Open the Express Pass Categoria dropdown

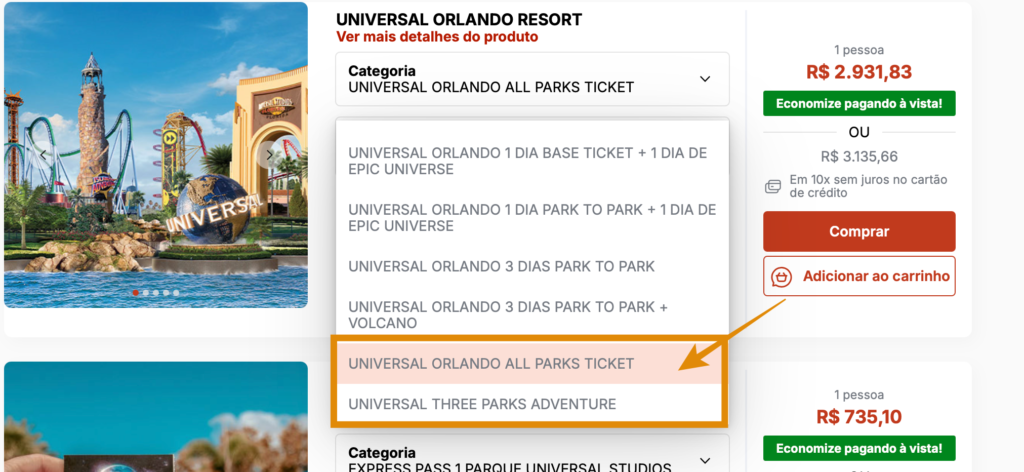point(532,454)
